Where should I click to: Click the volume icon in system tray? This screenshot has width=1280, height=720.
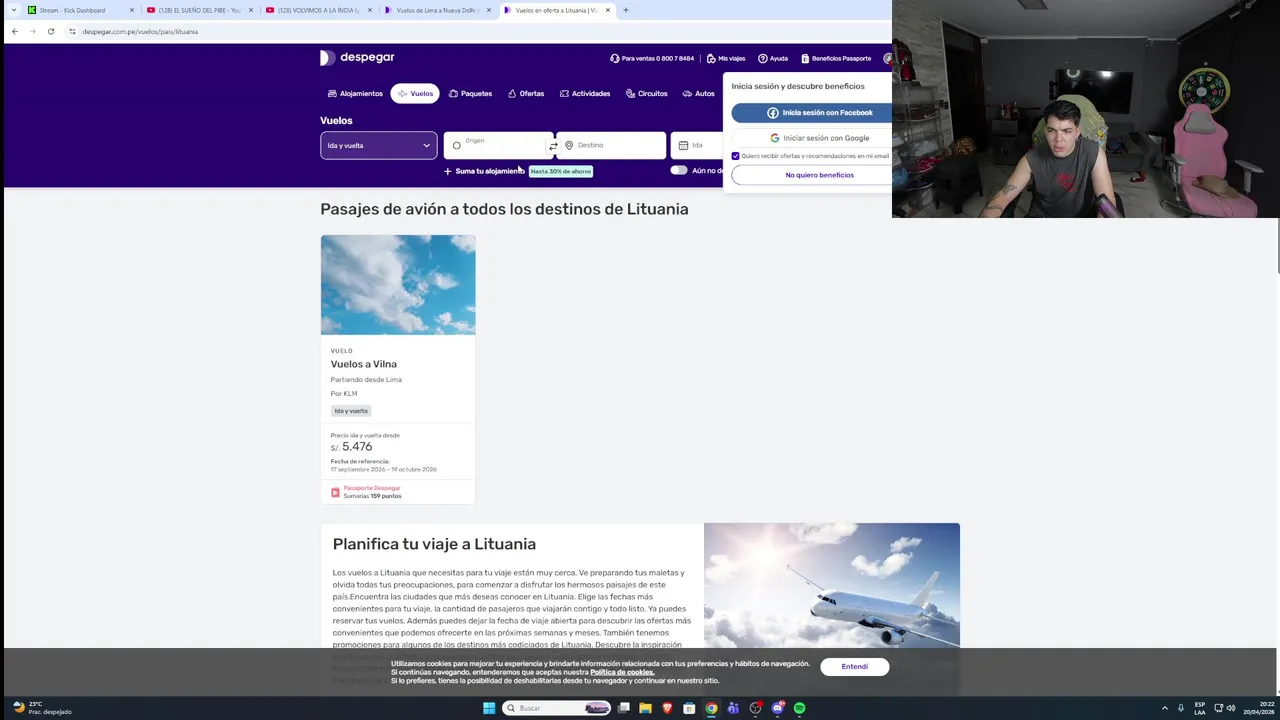point(1231,708)
